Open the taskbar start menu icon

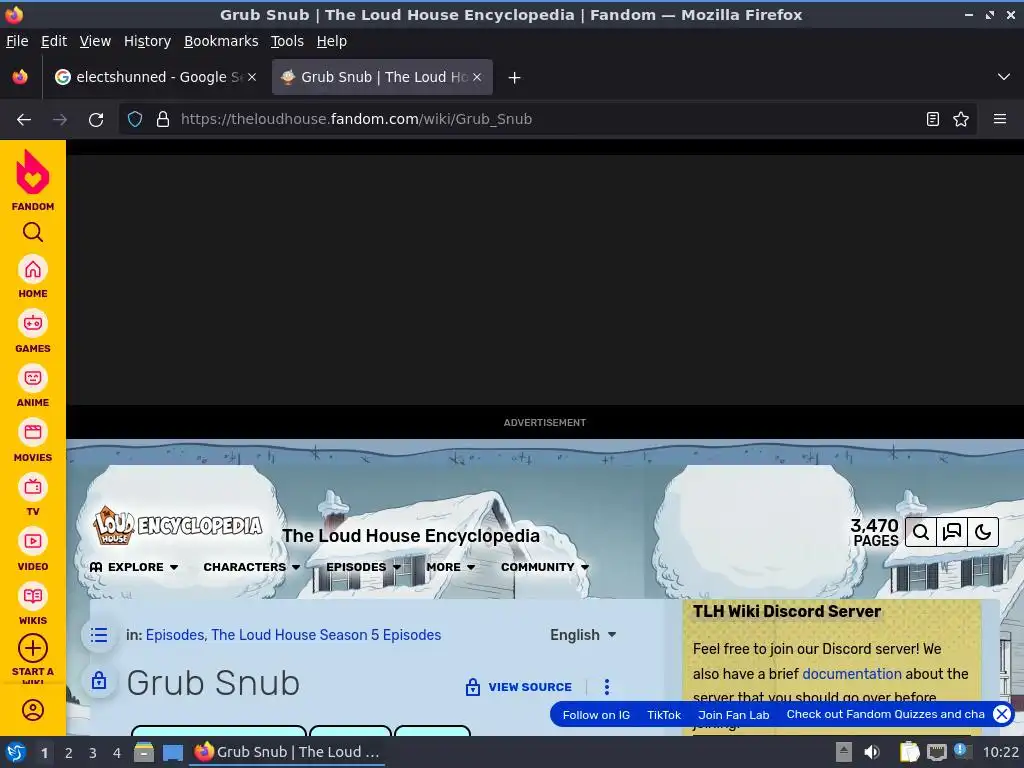[x=16, y=752]
